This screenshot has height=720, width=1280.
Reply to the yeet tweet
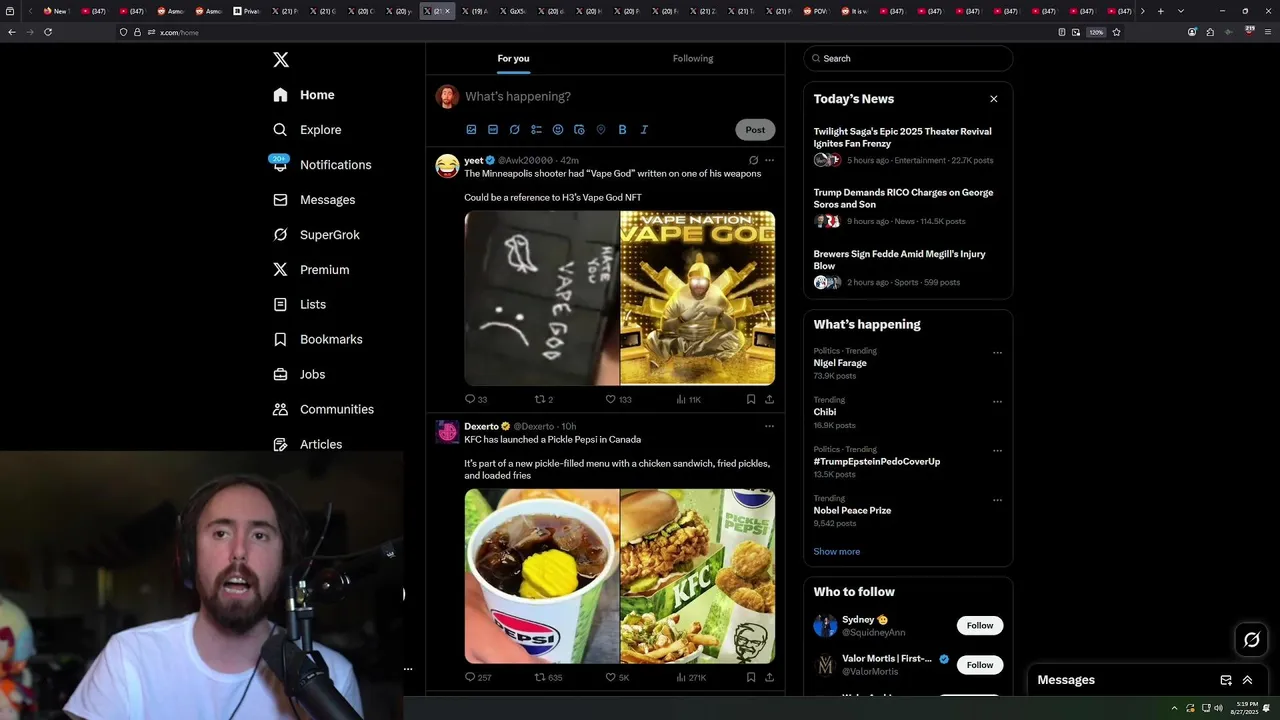point(476,399)
